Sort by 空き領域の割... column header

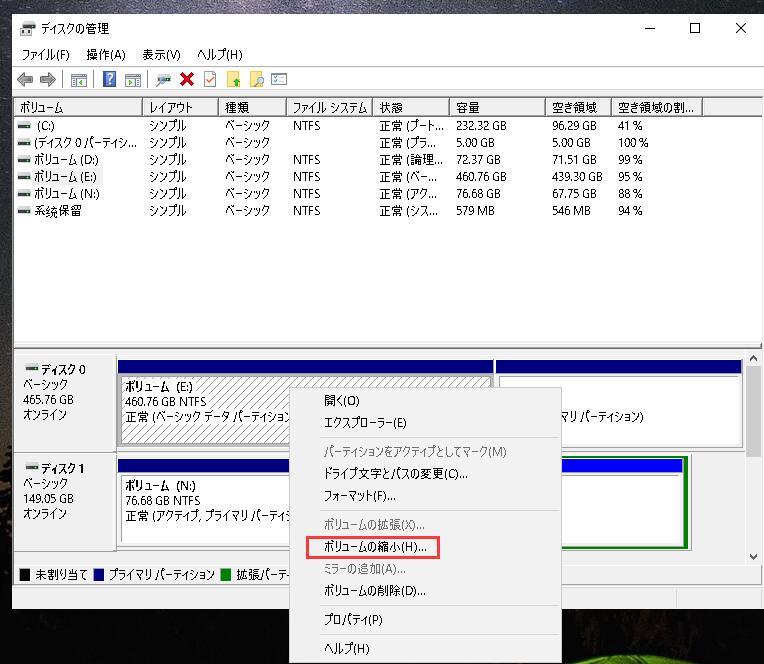(657, 107)
